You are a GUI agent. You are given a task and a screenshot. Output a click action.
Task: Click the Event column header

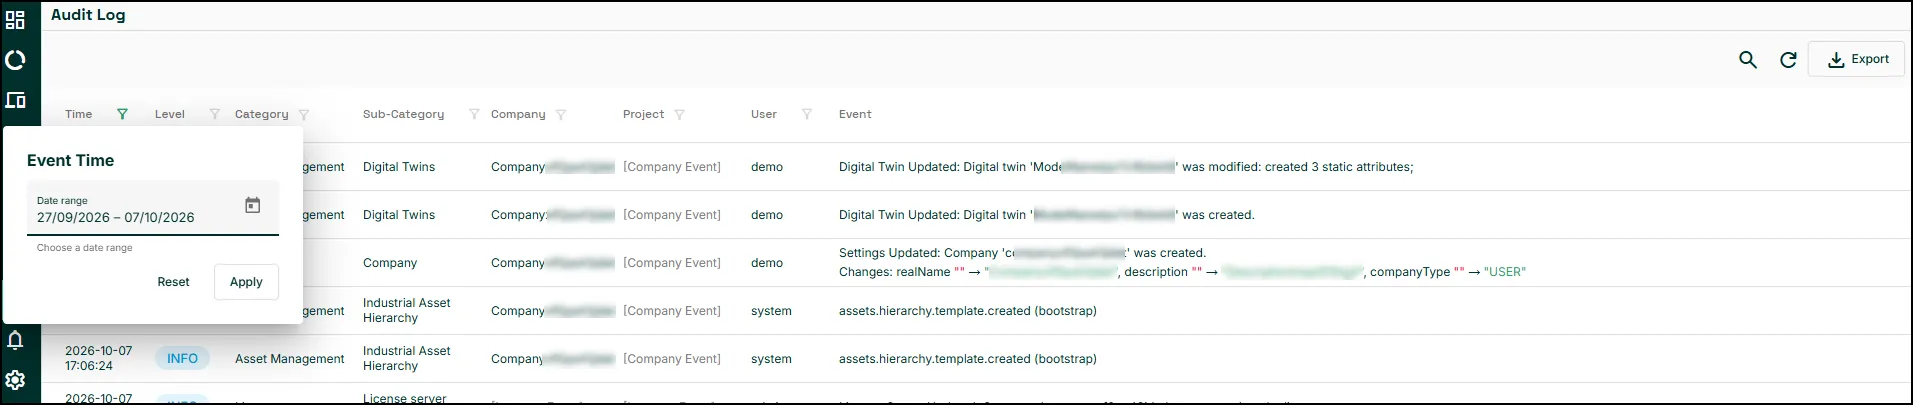855,114
